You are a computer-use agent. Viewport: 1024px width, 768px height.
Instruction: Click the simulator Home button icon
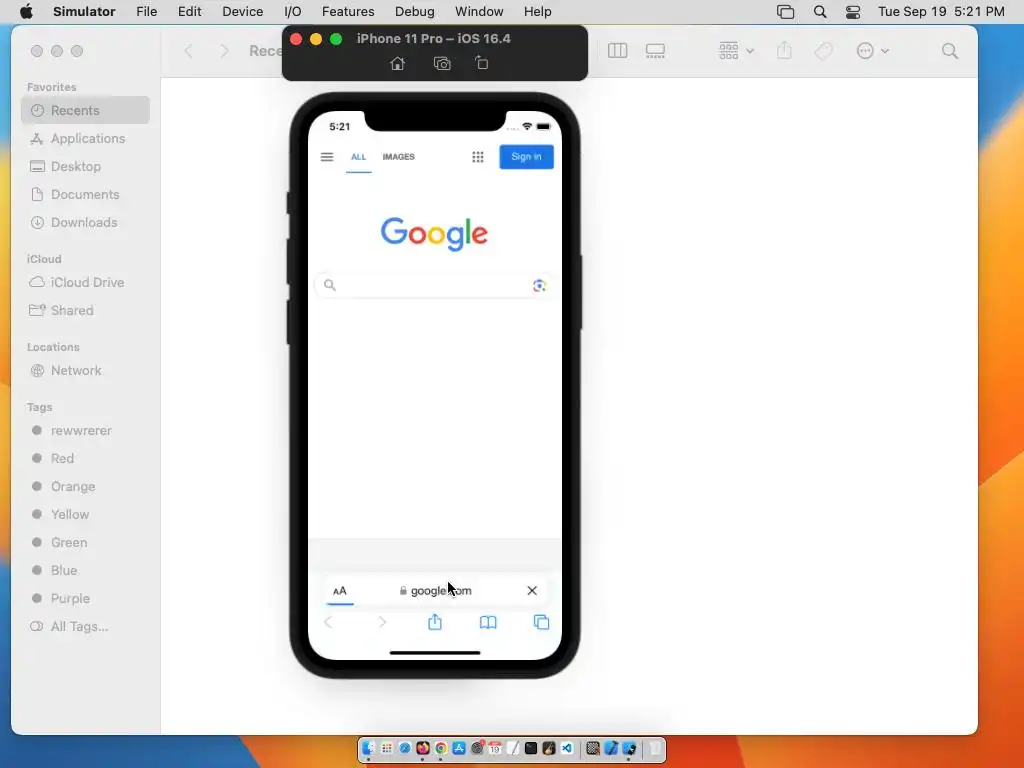[x=397, y=63]
